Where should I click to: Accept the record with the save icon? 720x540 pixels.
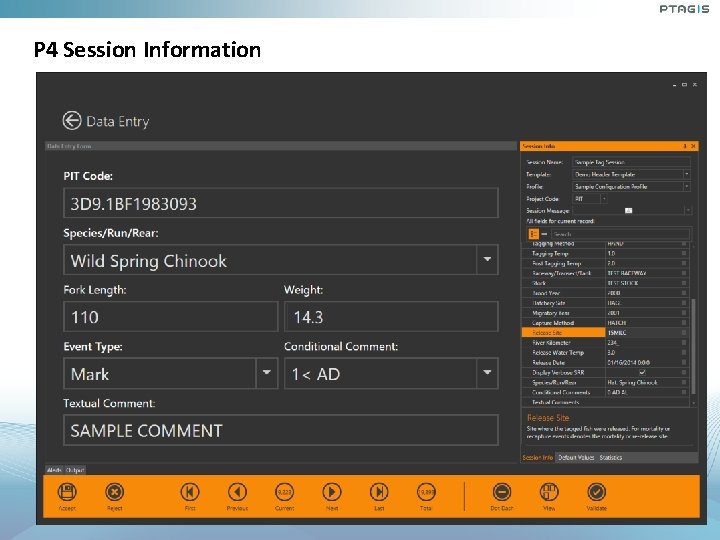click(67, 492)
